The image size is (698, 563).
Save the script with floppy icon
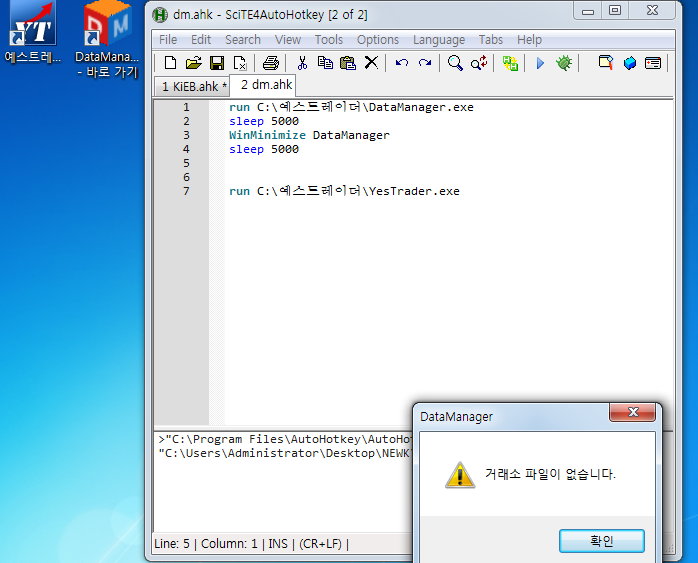pyautogui.click(x=216, y=63)
